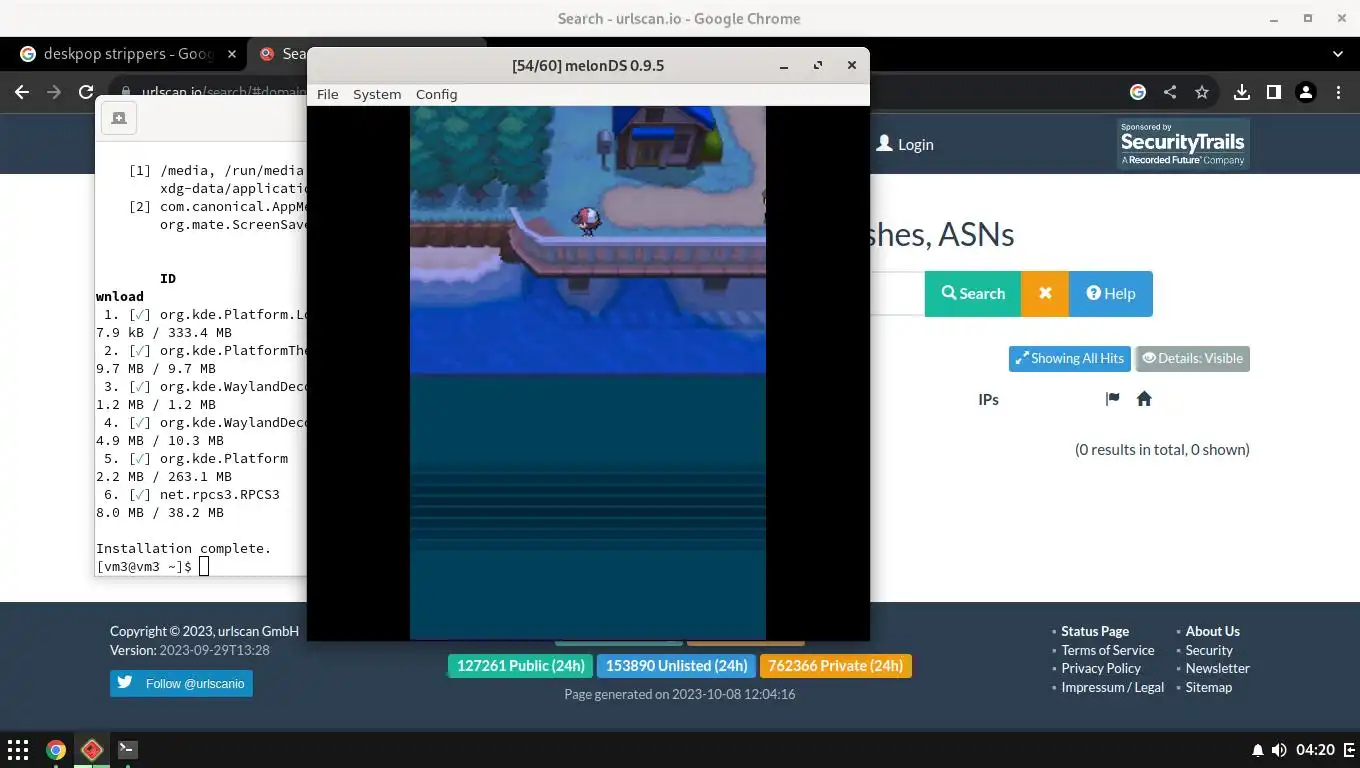Click the site lock icon in the address bar
The width and height of the screenshot is (1360, 768).
click(125, 92)
